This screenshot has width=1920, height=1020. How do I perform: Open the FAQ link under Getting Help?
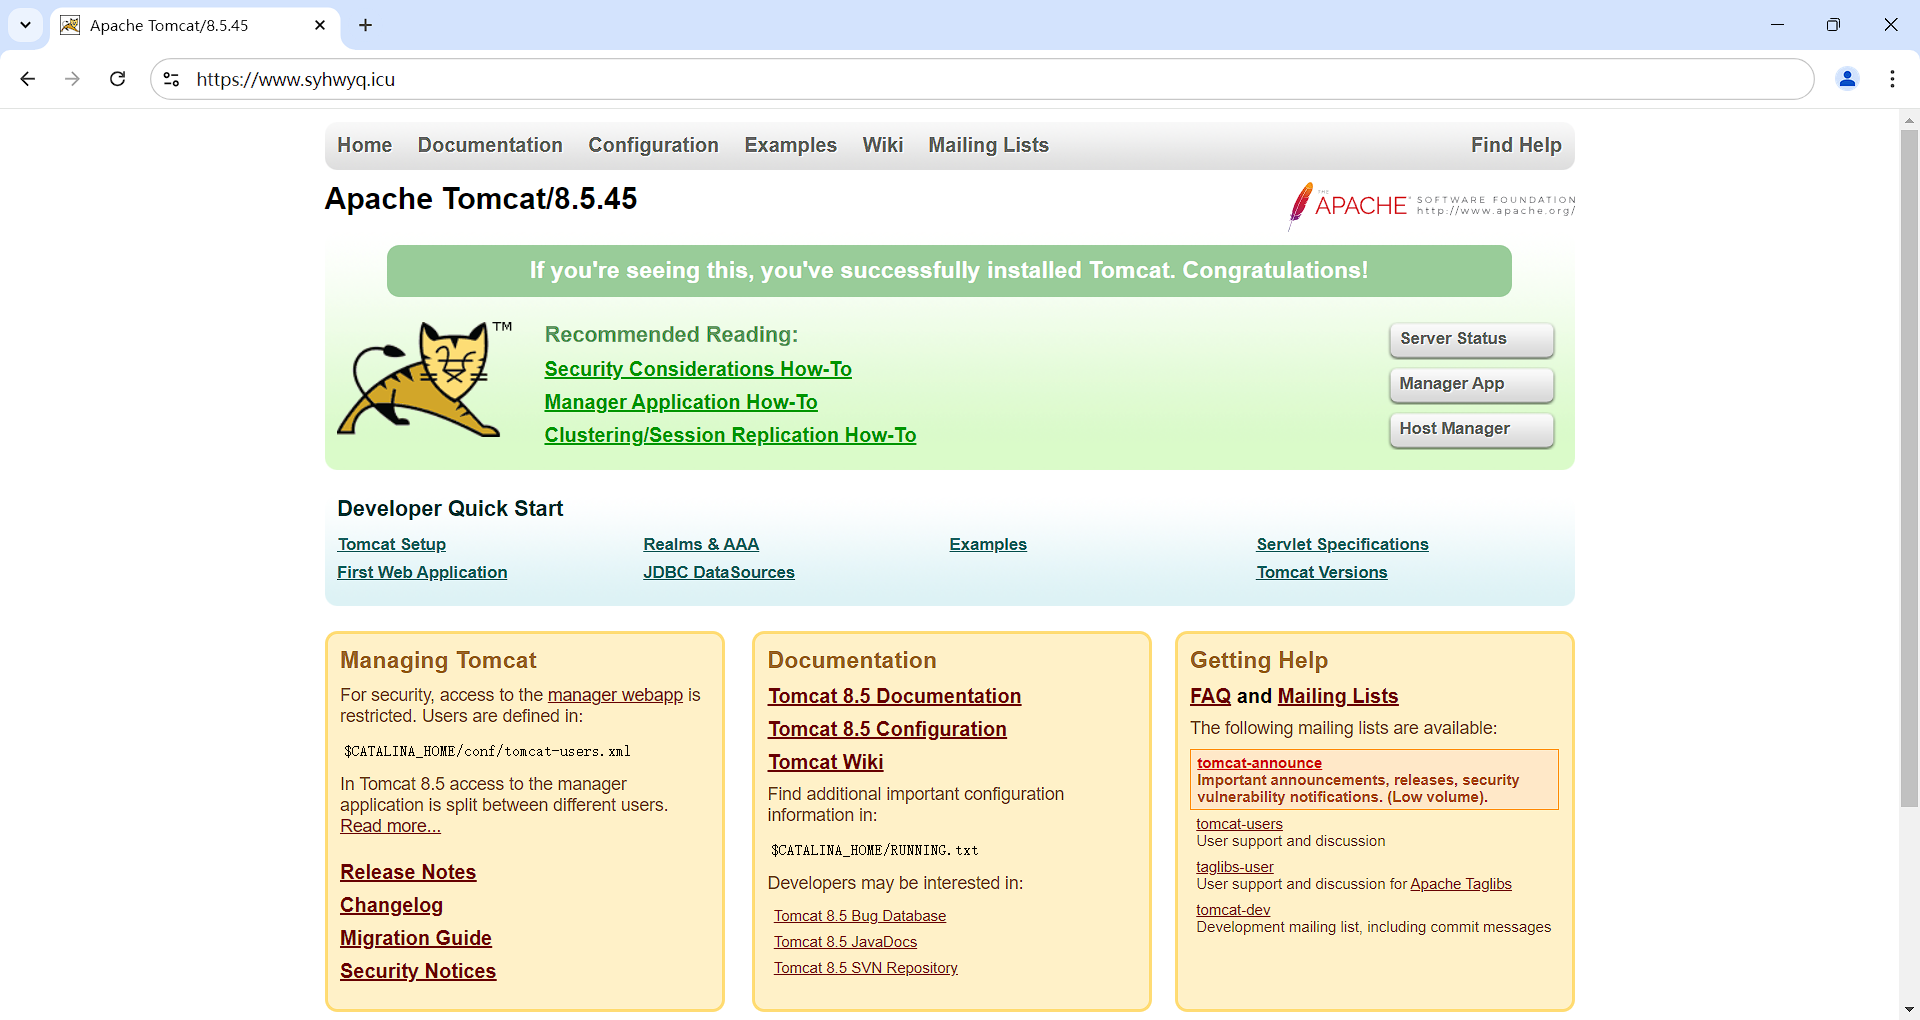click(x=1210, y=696)
